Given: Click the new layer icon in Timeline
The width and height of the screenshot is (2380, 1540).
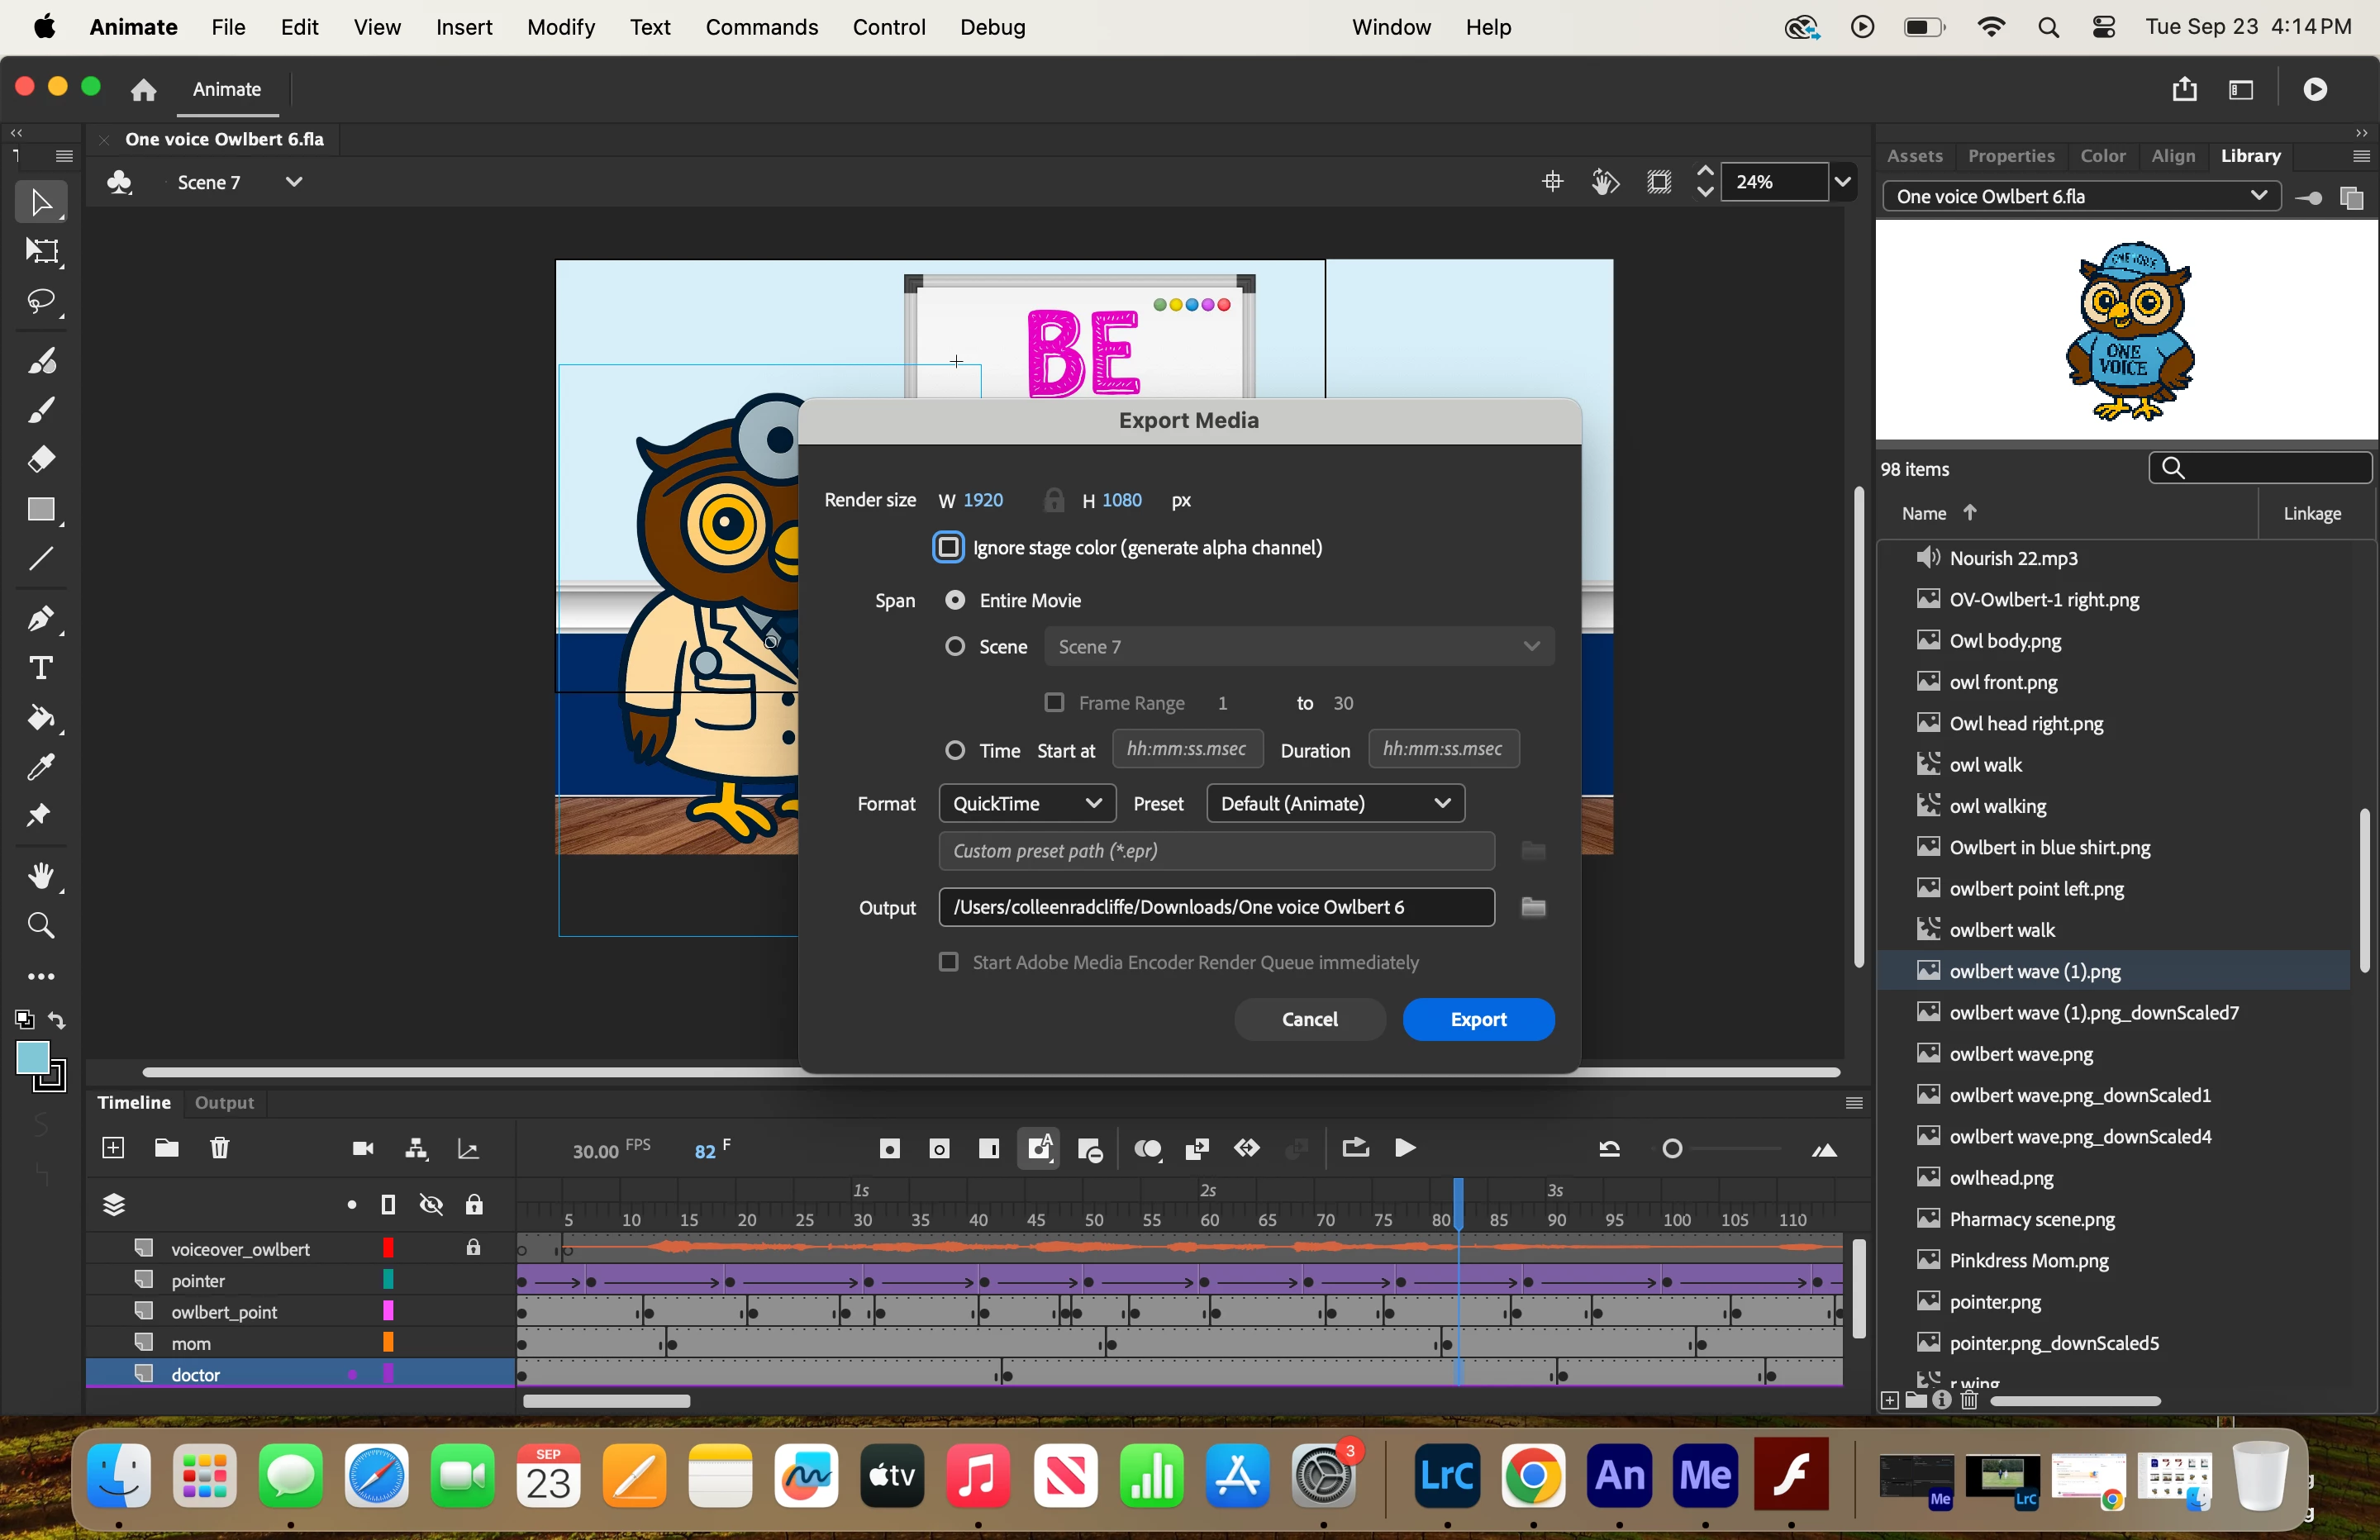Looking at the screenshot, I should pos(113,1148).
